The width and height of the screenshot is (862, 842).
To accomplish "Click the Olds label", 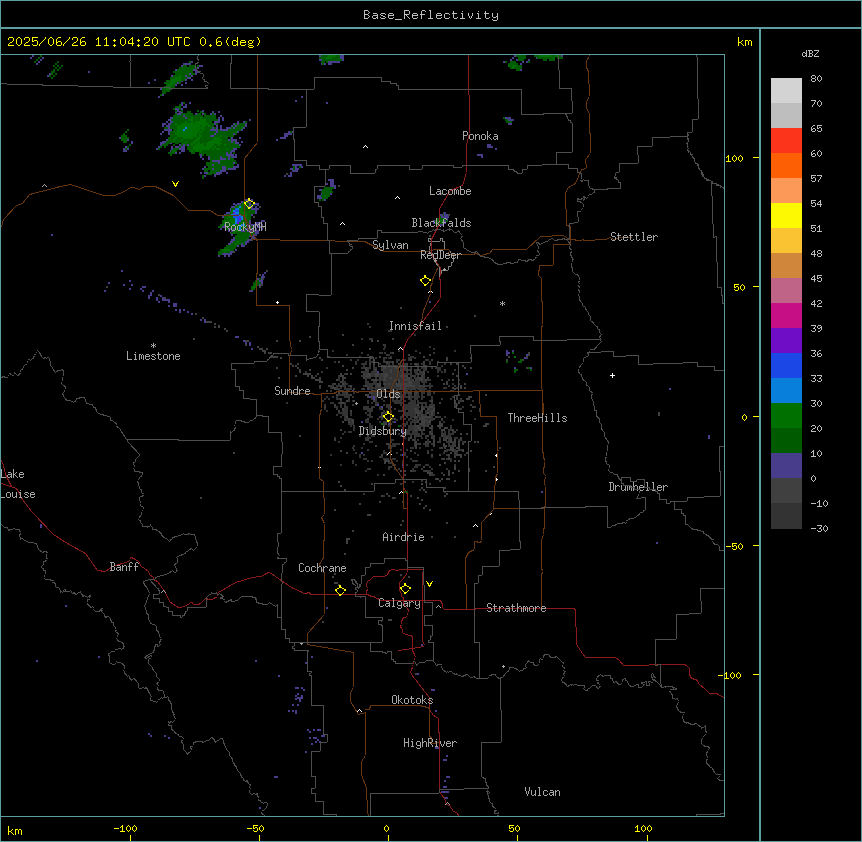I will tap(388, 394).
